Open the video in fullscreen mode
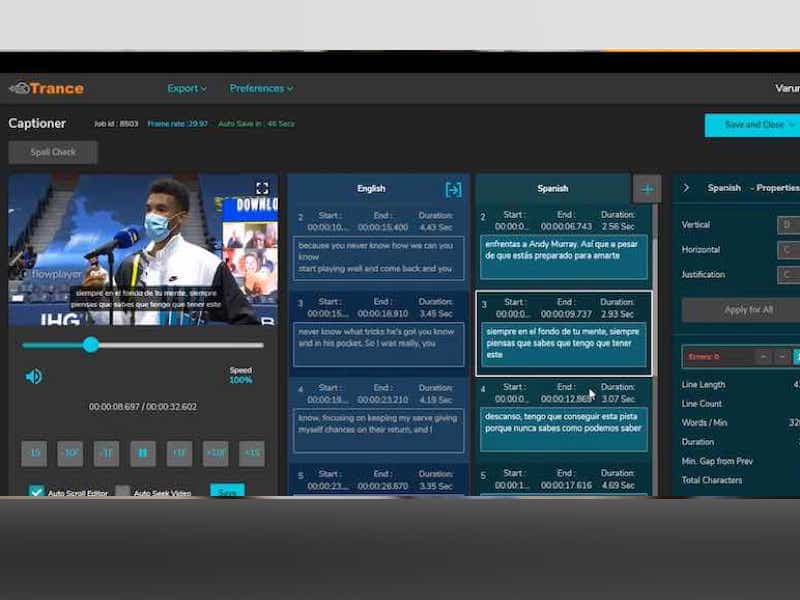Screen dimensions: 800x600 coord(262,188)
